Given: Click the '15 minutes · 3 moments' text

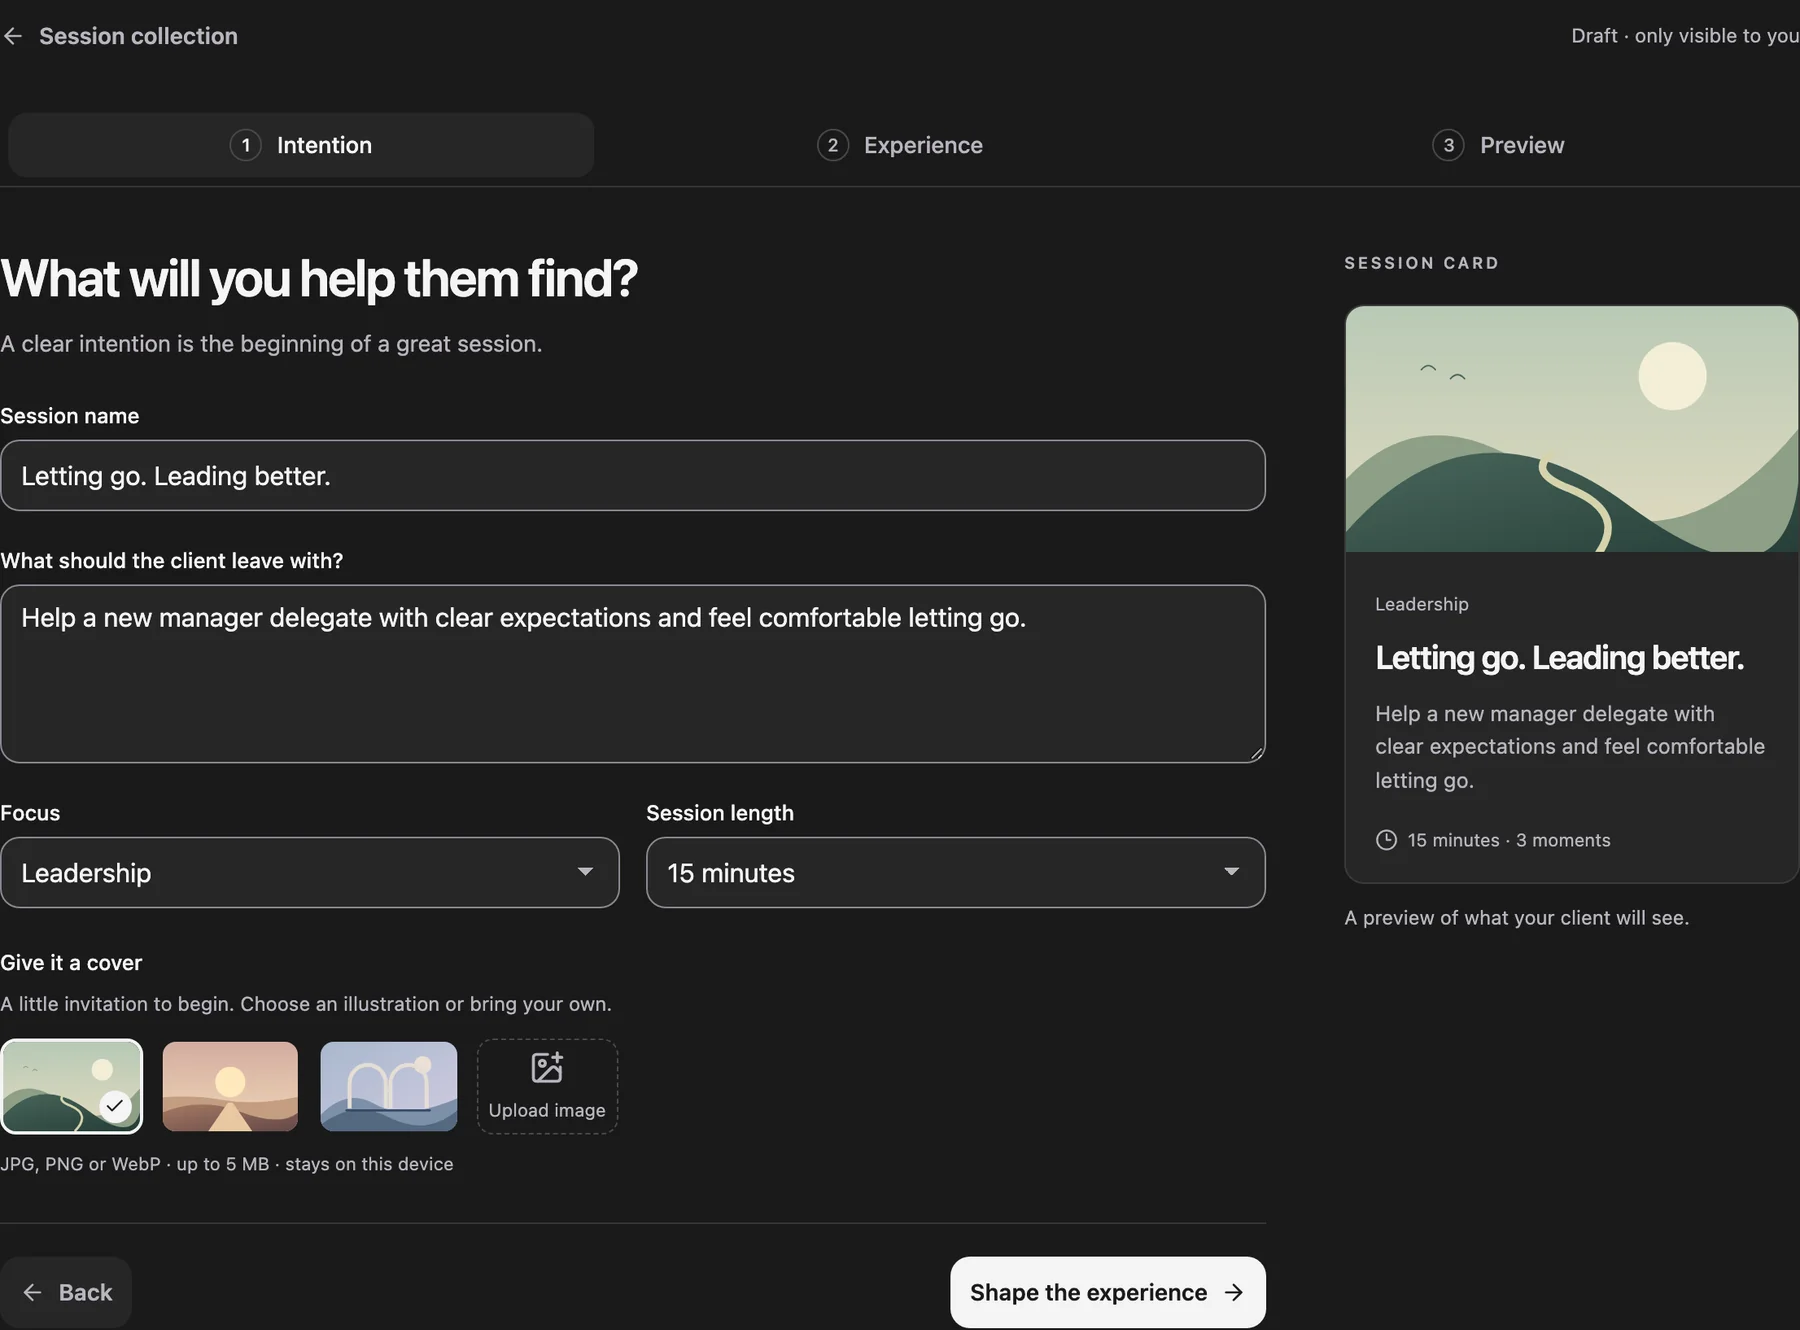Looking at the screenshot, I should click(x=1509, y=840).
